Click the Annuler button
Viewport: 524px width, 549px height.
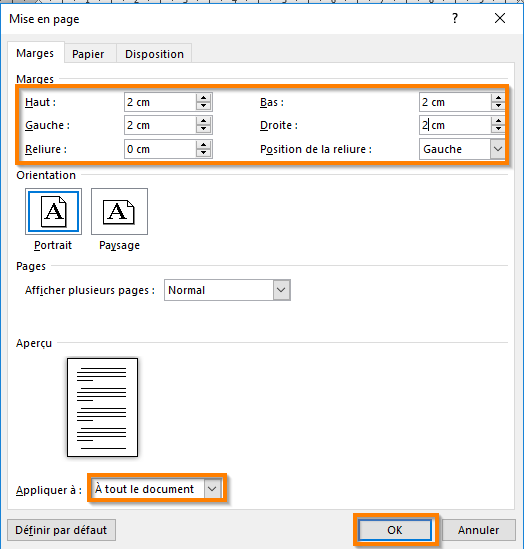pos(478,530)
